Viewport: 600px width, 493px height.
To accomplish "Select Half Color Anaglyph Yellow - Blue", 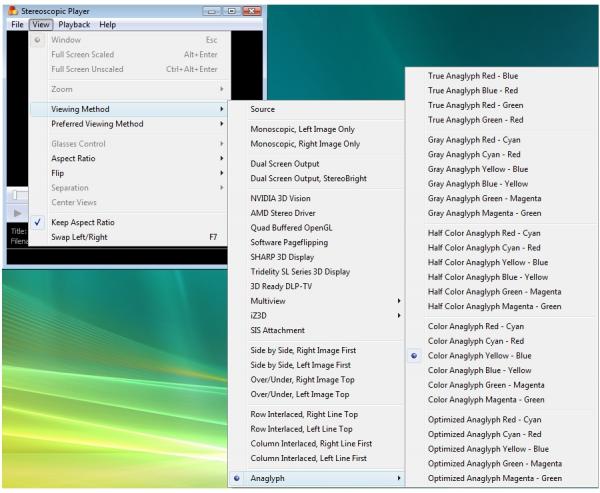I will click(x=501, y=262).
